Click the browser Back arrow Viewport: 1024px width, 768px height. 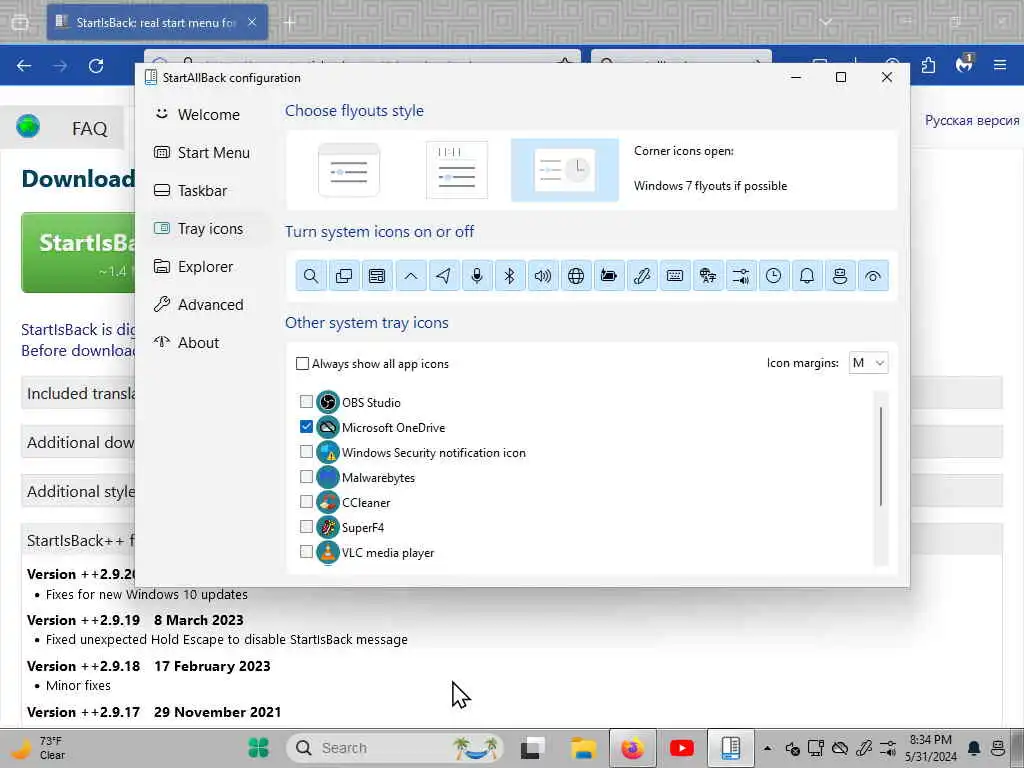pyautogui.click(x=24, y=65)
